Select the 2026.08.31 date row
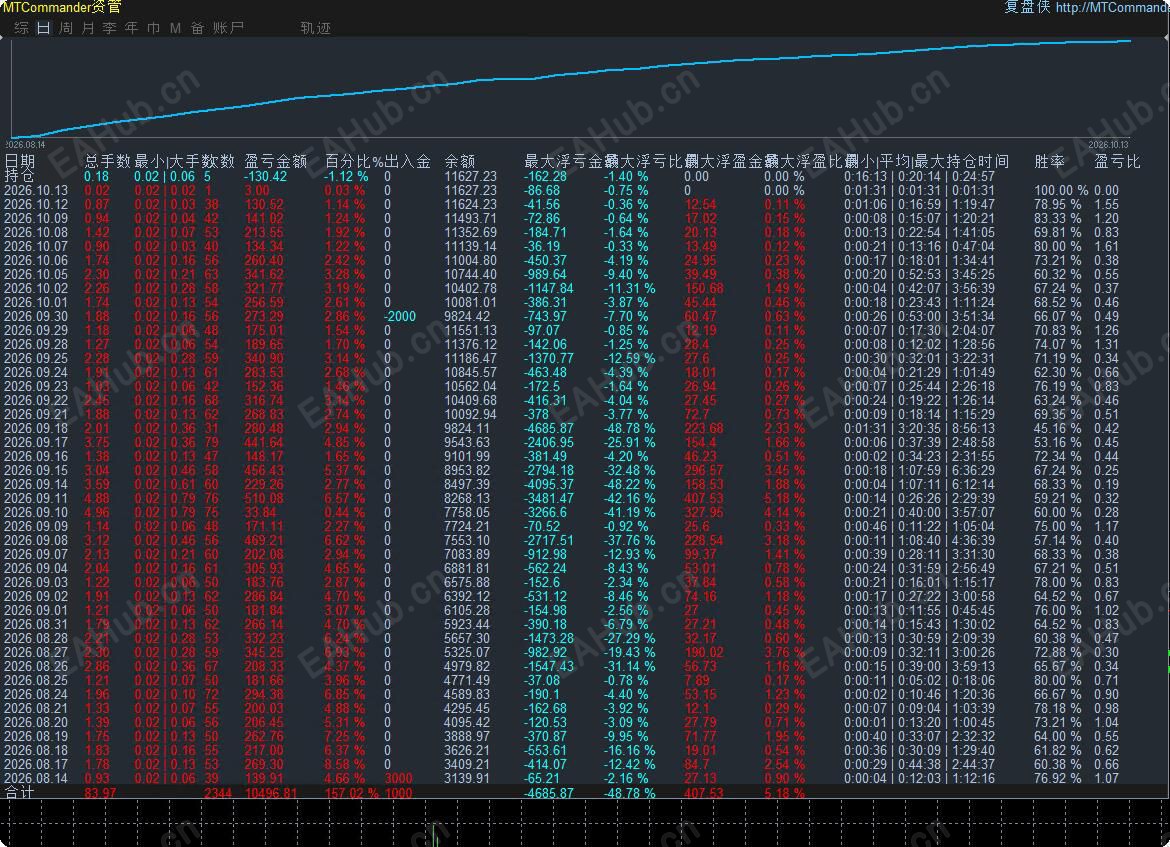Viewport: 1170px width, 847px height. point(36,625)
